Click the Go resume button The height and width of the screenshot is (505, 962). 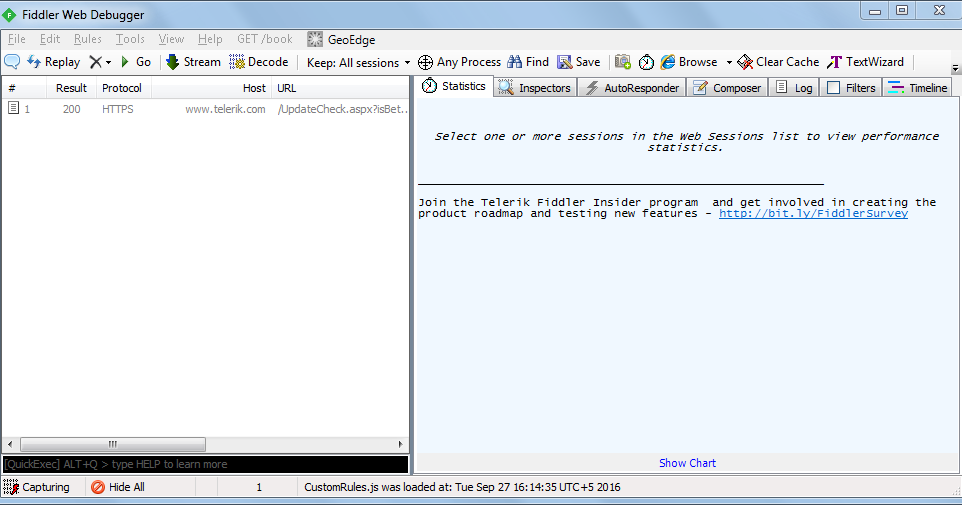pos(136,62)
